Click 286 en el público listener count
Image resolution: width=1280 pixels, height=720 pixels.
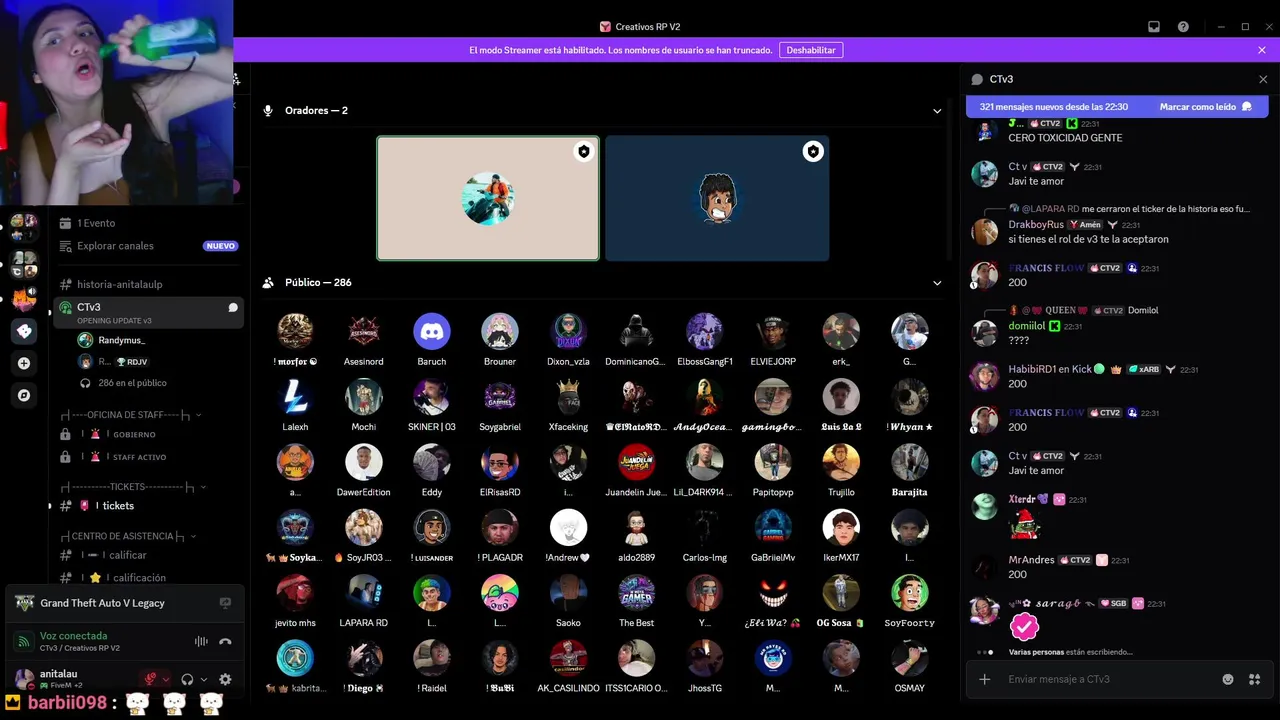132,383
